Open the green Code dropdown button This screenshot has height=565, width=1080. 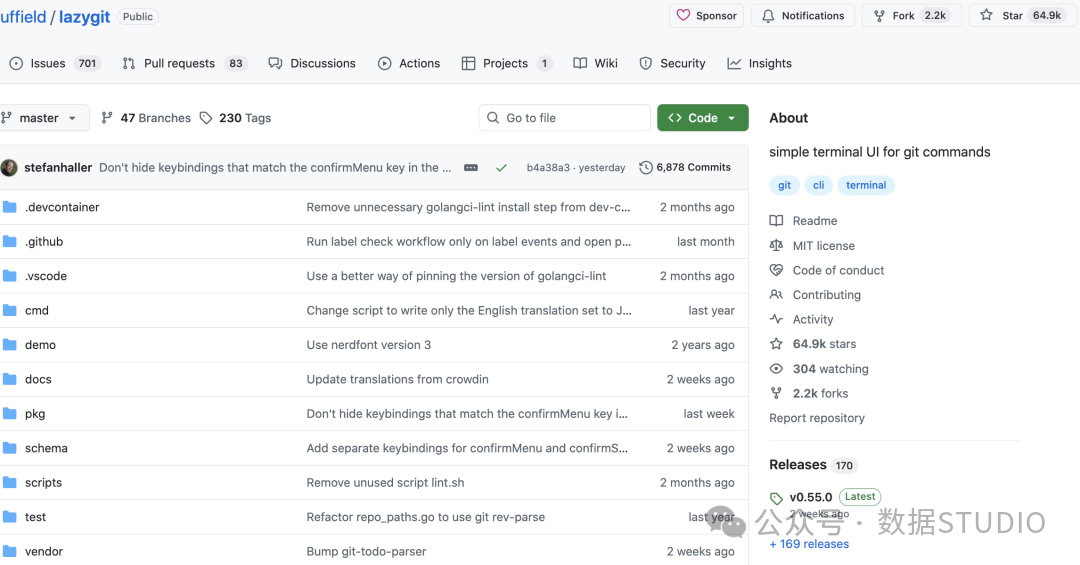point(703,118)
